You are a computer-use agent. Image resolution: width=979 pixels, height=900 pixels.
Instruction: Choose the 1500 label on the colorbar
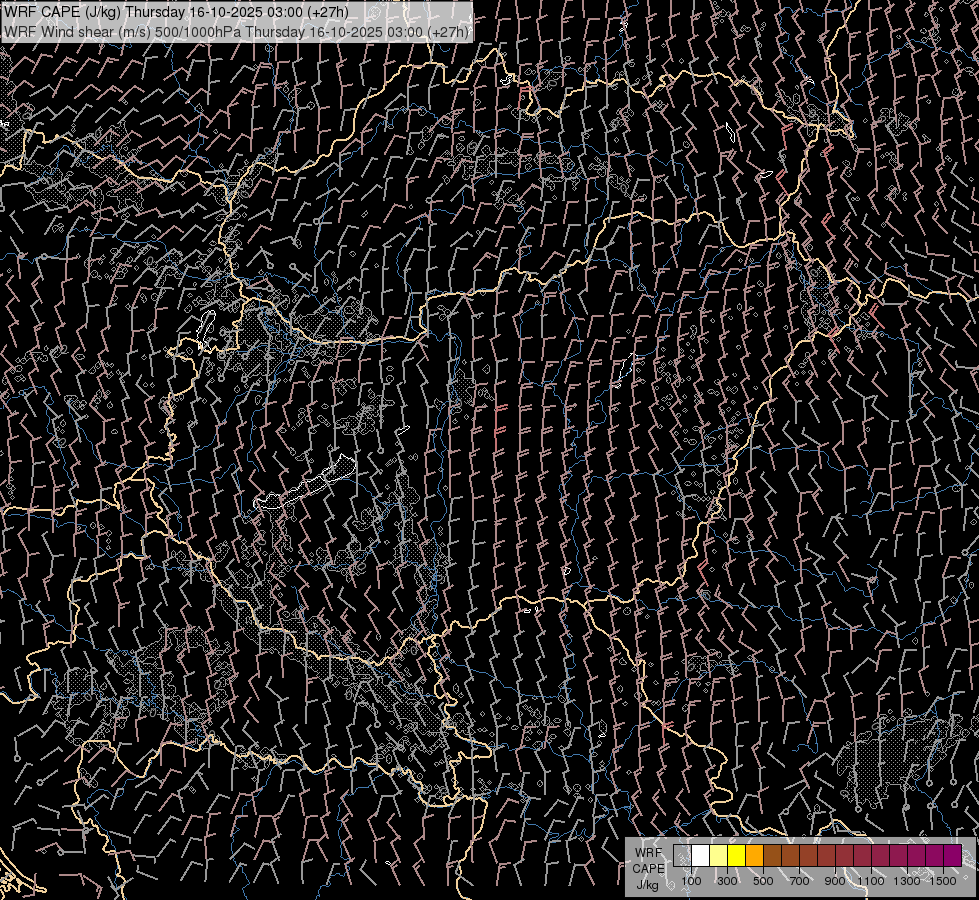[x=943, y=881]
